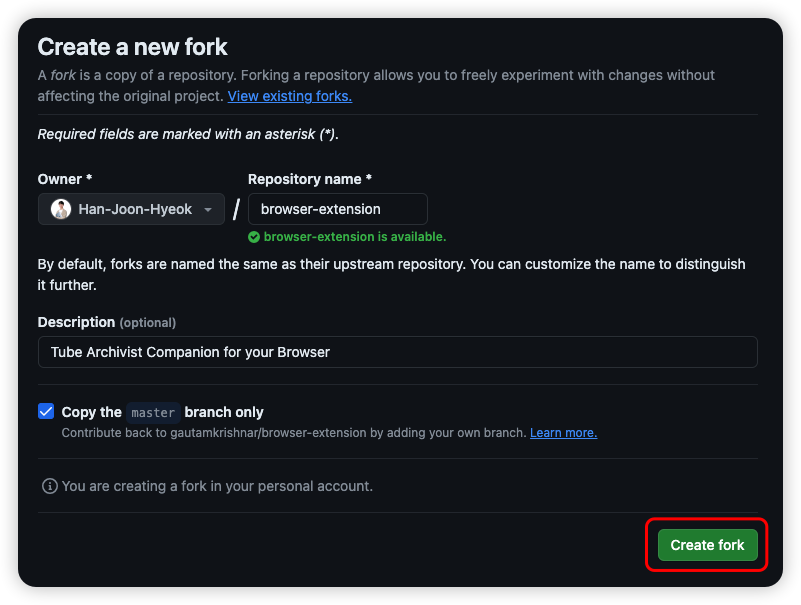Click the info icon near personal account note
801x605 pixels.
(49, 486)
